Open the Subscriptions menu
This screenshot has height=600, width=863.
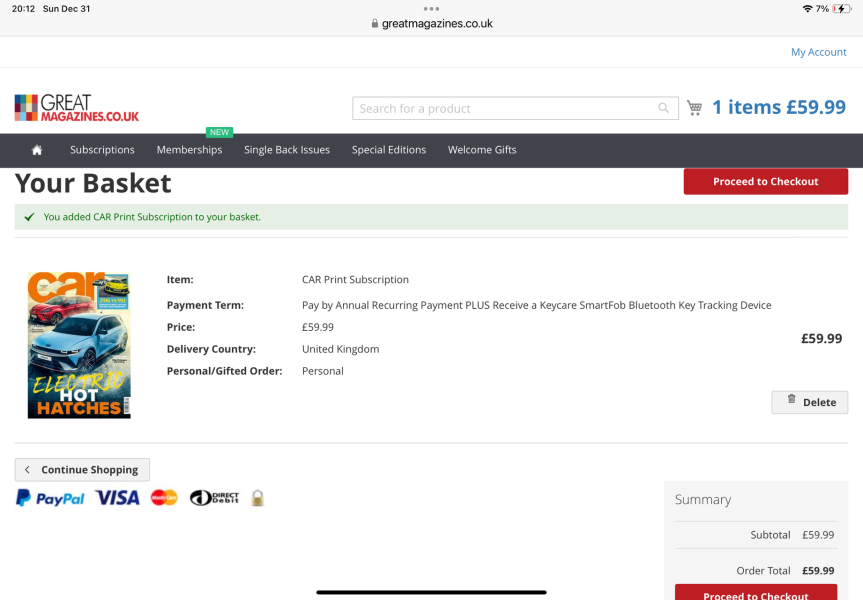(x=102, y=150)
